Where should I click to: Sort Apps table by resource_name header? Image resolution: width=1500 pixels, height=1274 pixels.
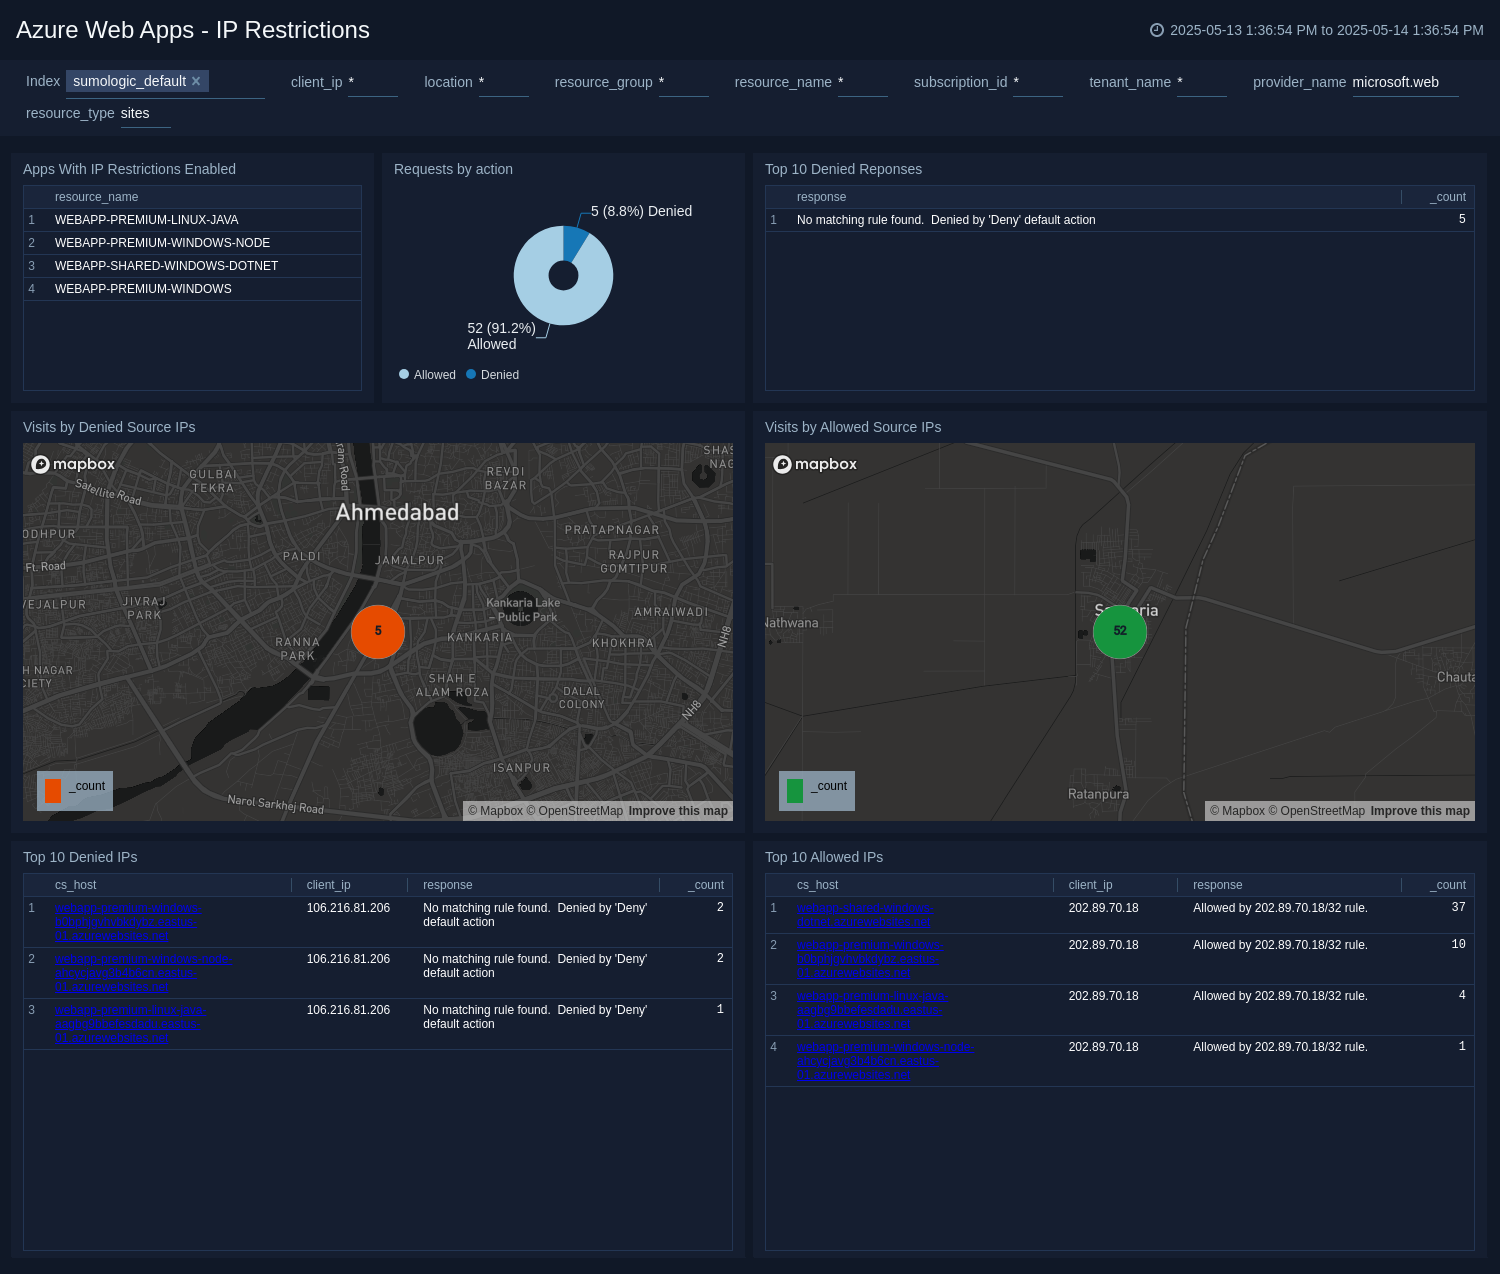coord(96,197)
